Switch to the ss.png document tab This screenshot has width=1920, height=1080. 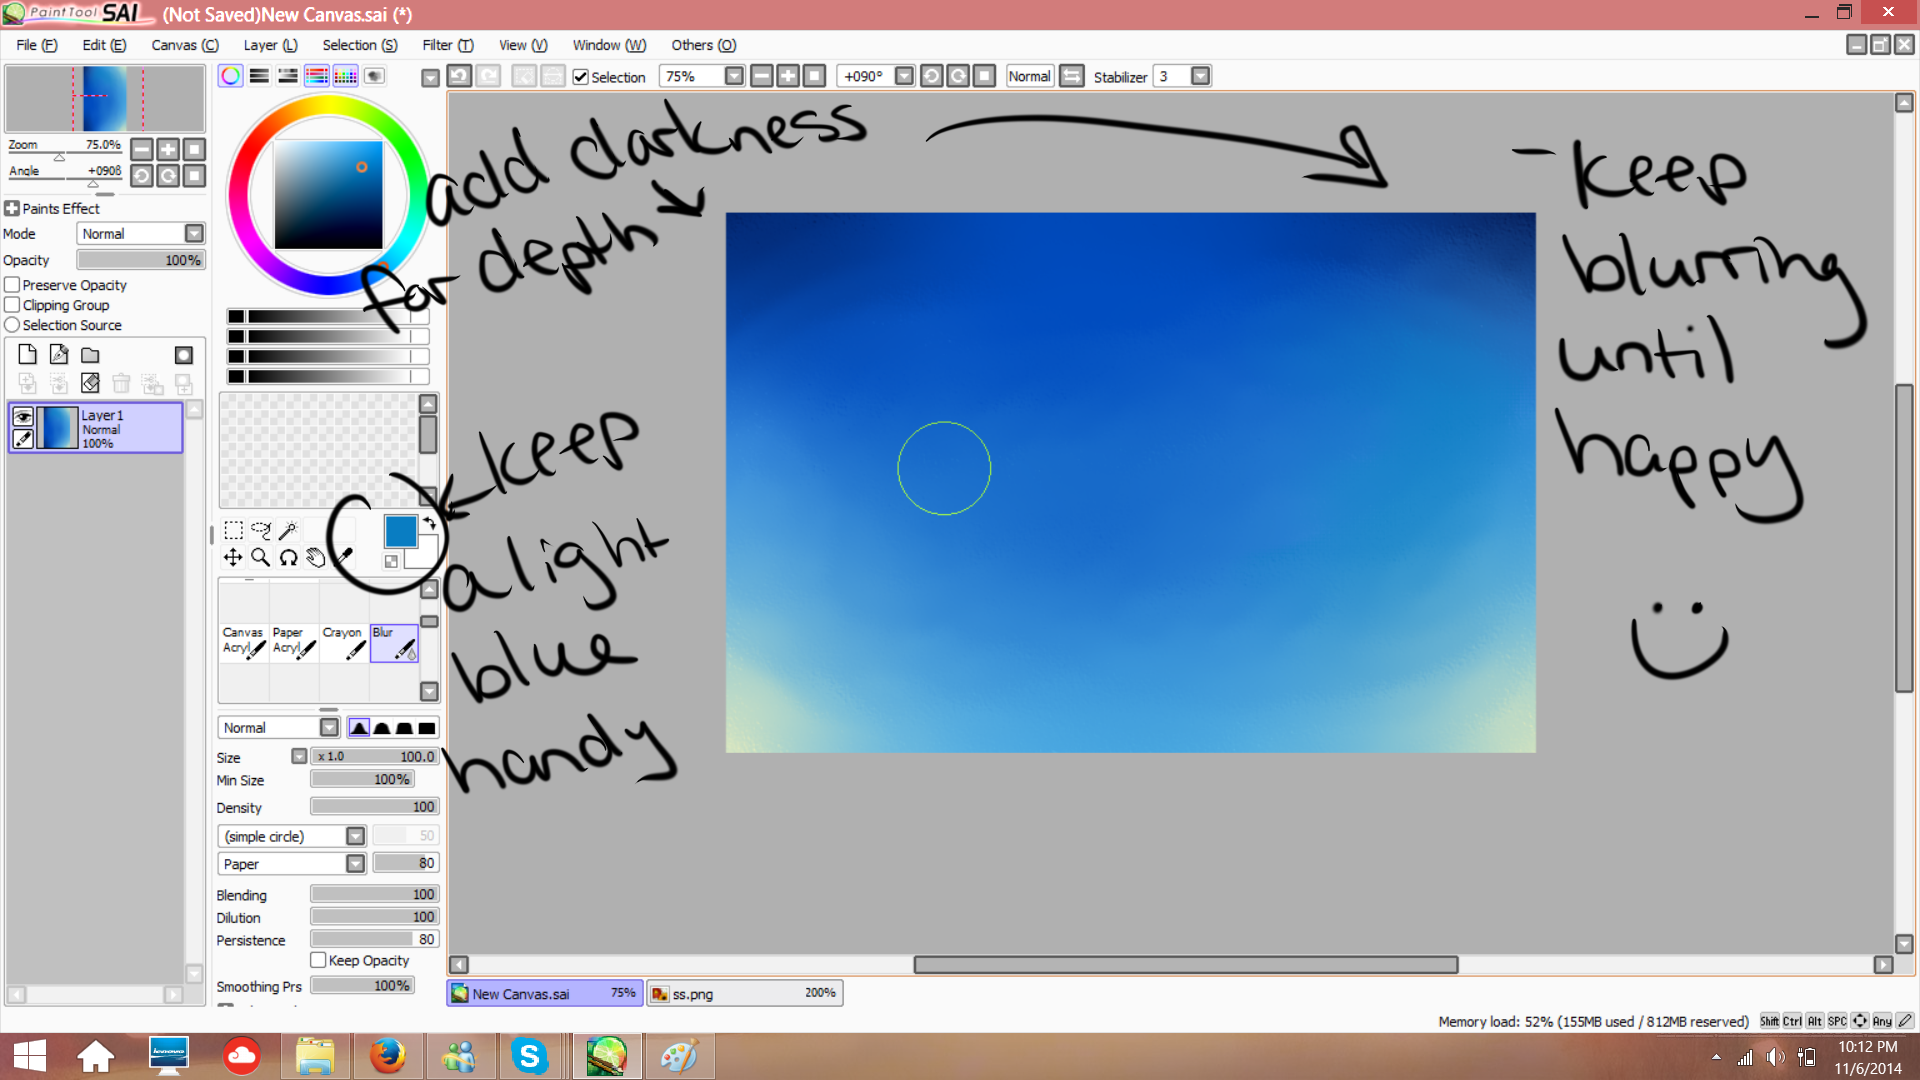click(x=744, y=993)
